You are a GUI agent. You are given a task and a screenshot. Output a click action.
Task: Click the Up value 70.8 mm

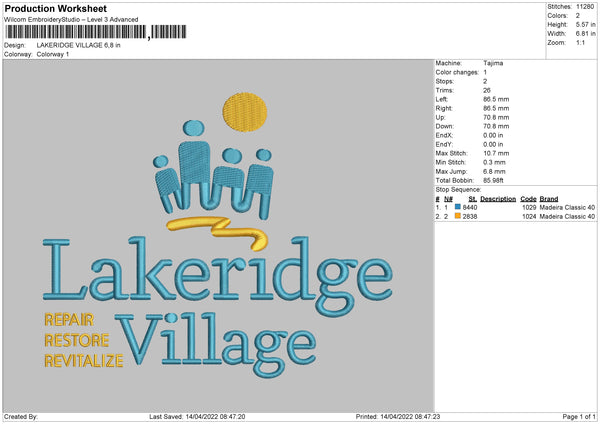pos(496,117)
